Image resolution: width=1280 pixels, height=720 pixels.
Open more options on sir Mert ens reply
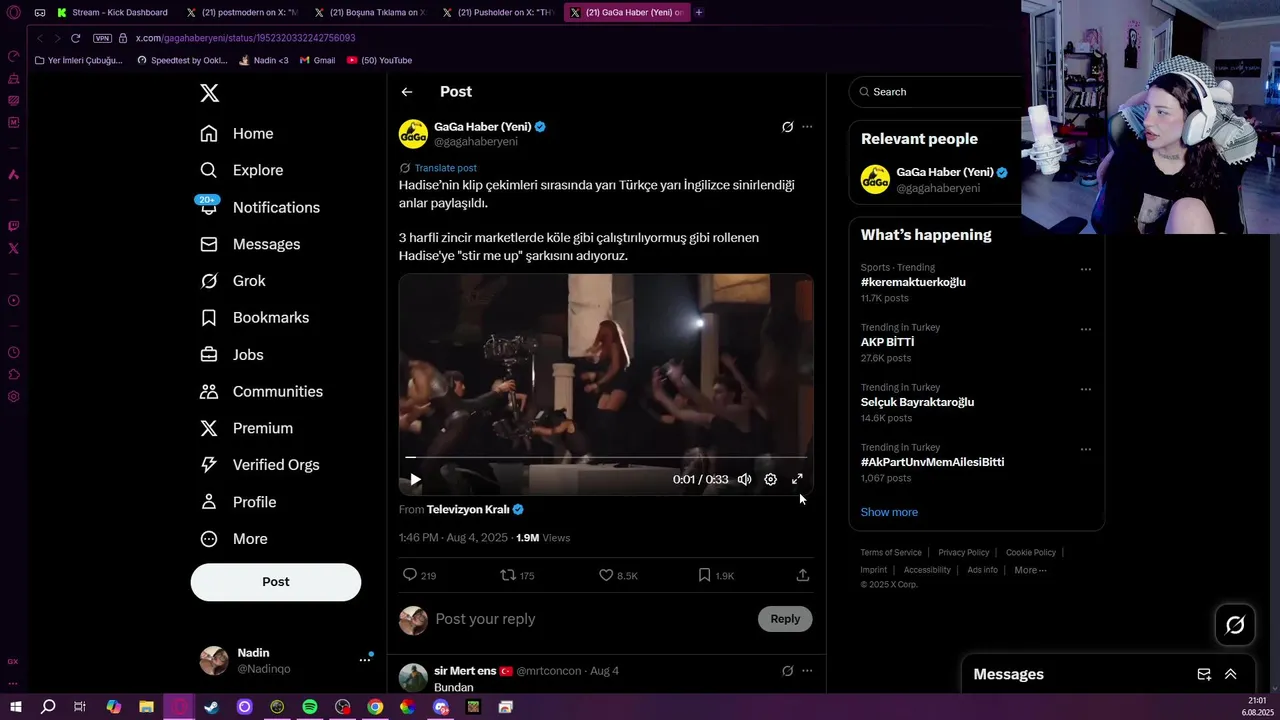coord(807,671)
